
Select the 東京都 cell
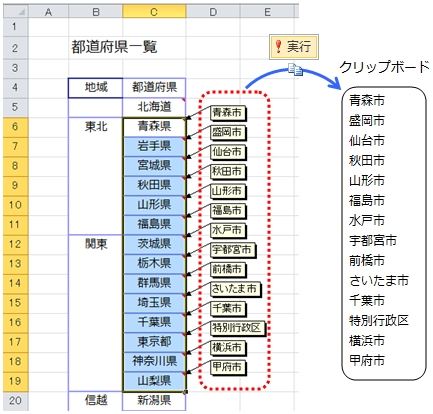click(x=154, y=342)
